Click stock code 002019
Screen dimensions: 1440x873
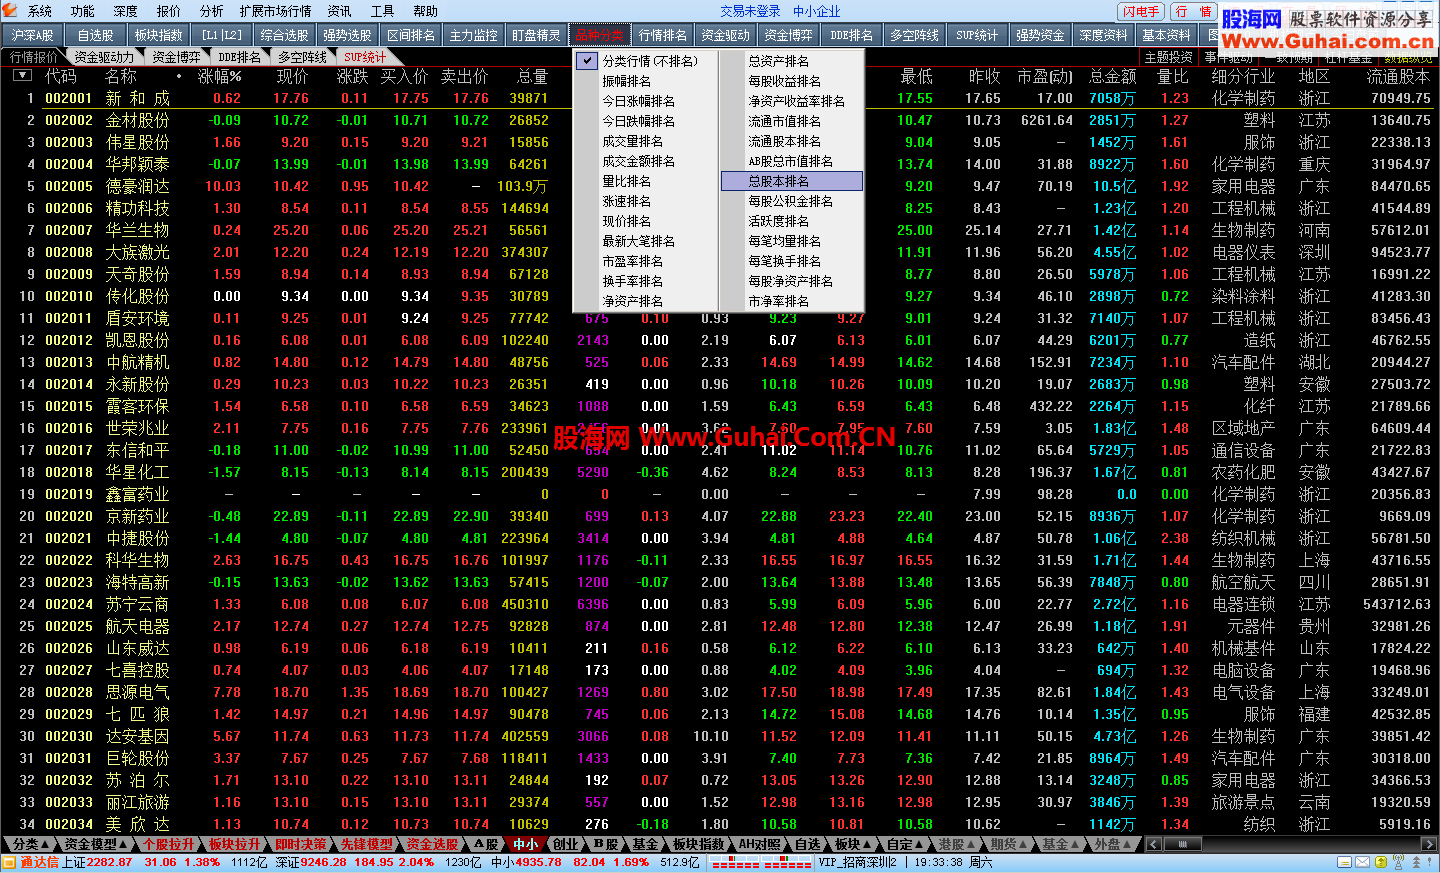pyautogui.click(x=68, y=494)
